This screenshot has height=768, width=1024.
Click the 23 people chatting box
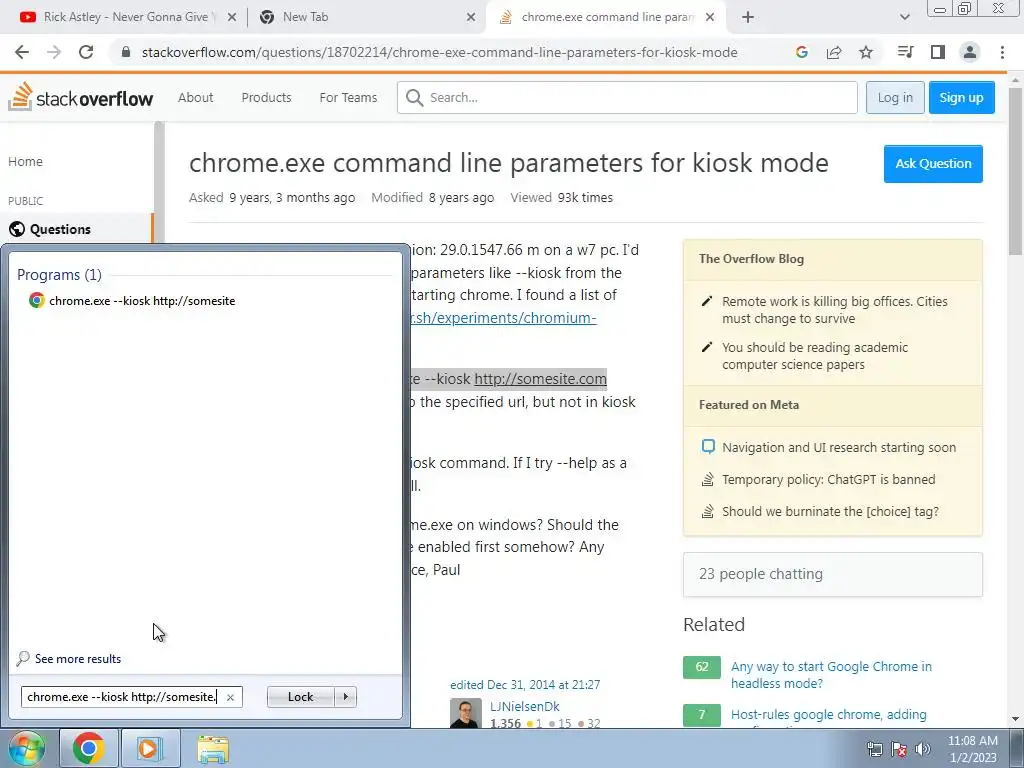833,574
